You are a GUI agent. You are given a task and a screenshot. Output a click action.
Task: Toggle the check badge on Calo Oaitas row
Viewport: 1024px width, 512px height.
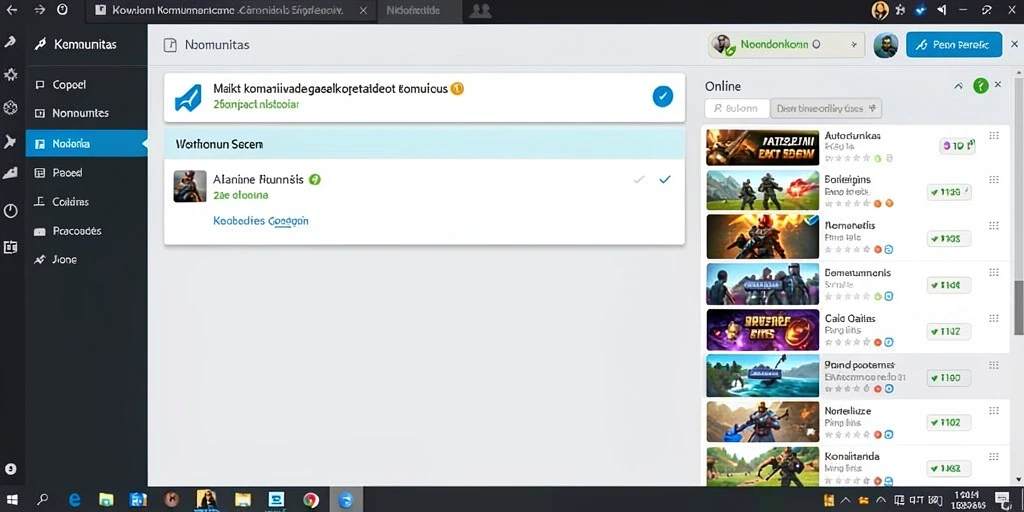[949, 332]
